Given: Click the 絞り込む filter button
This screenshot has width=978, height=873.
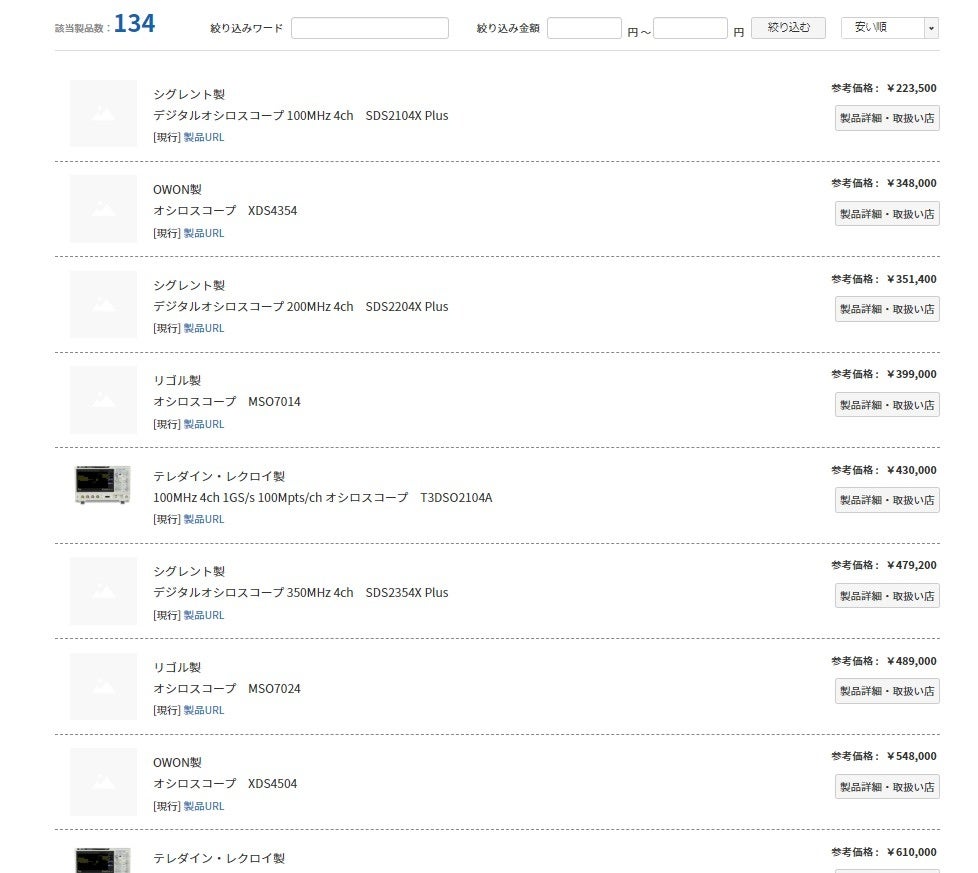Looking at the screenshot, I should [788, 27].
